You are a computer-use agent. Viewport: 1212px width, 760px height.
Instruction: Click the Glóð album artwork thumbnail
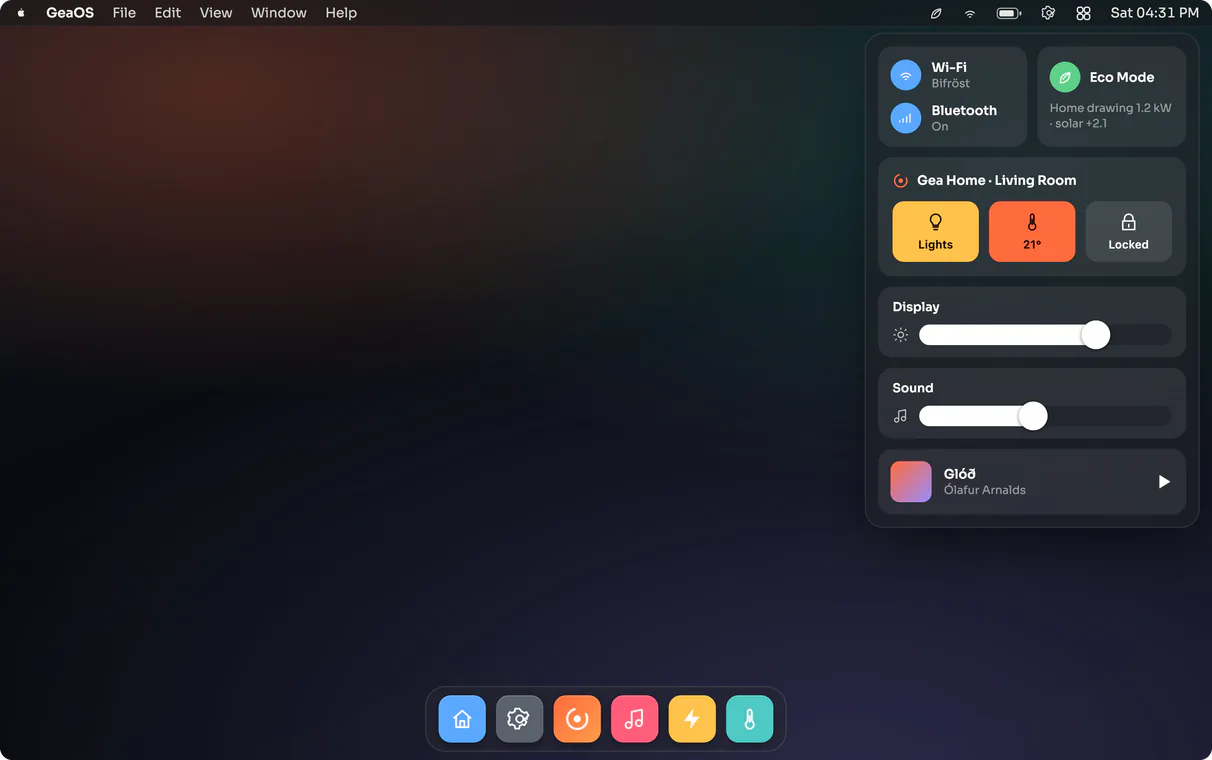[911, 482]
